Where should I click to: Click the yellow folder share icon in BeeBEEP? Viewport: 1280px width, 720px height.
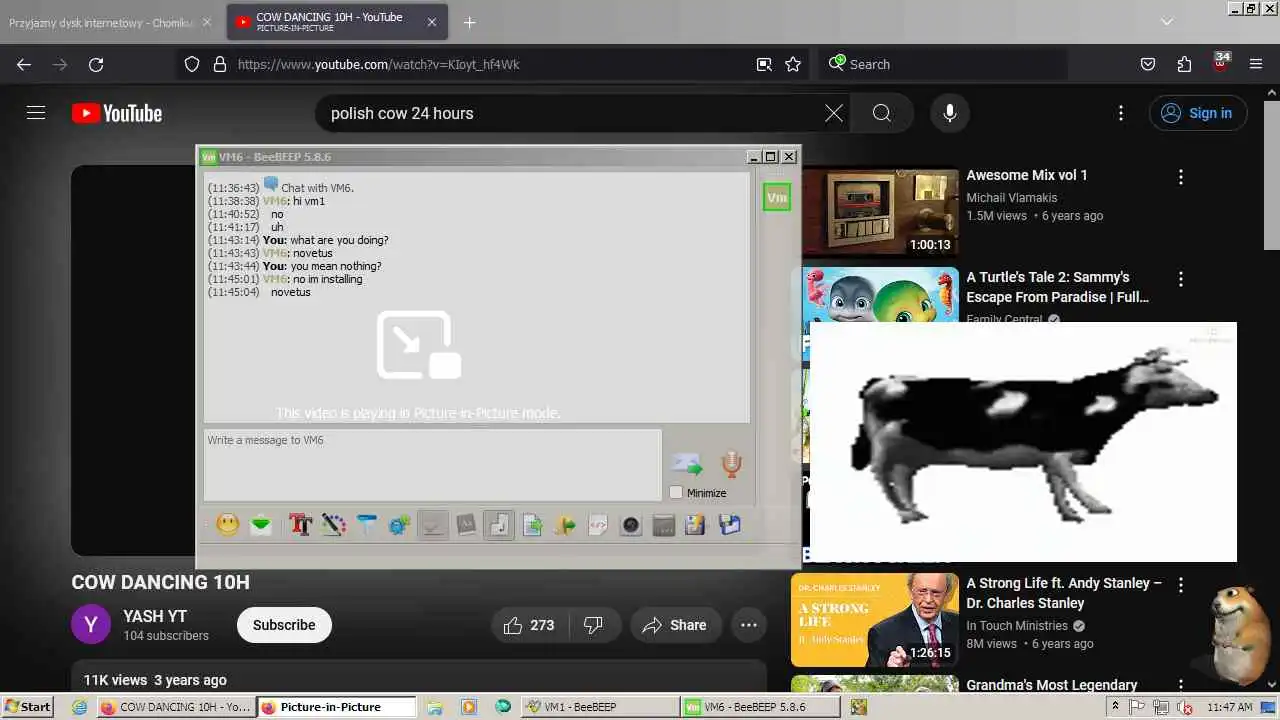click(x=565, y=524)
